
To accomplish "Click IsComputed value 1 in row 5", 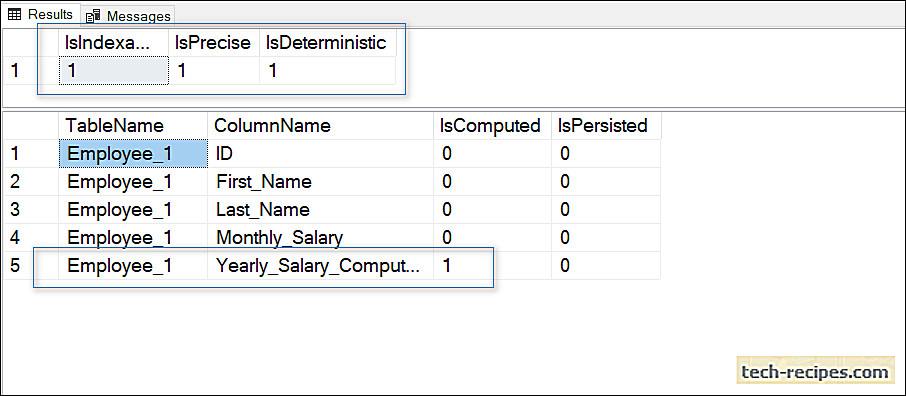I will click(492, 265).
